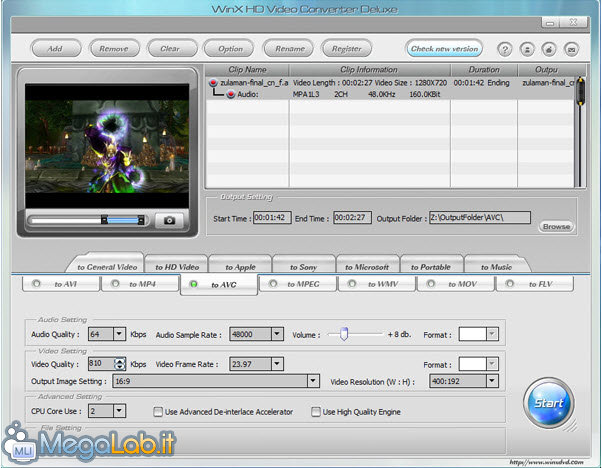Click the user account icon in toolbar
The image size is (602, 468).
tap(527, 49)
